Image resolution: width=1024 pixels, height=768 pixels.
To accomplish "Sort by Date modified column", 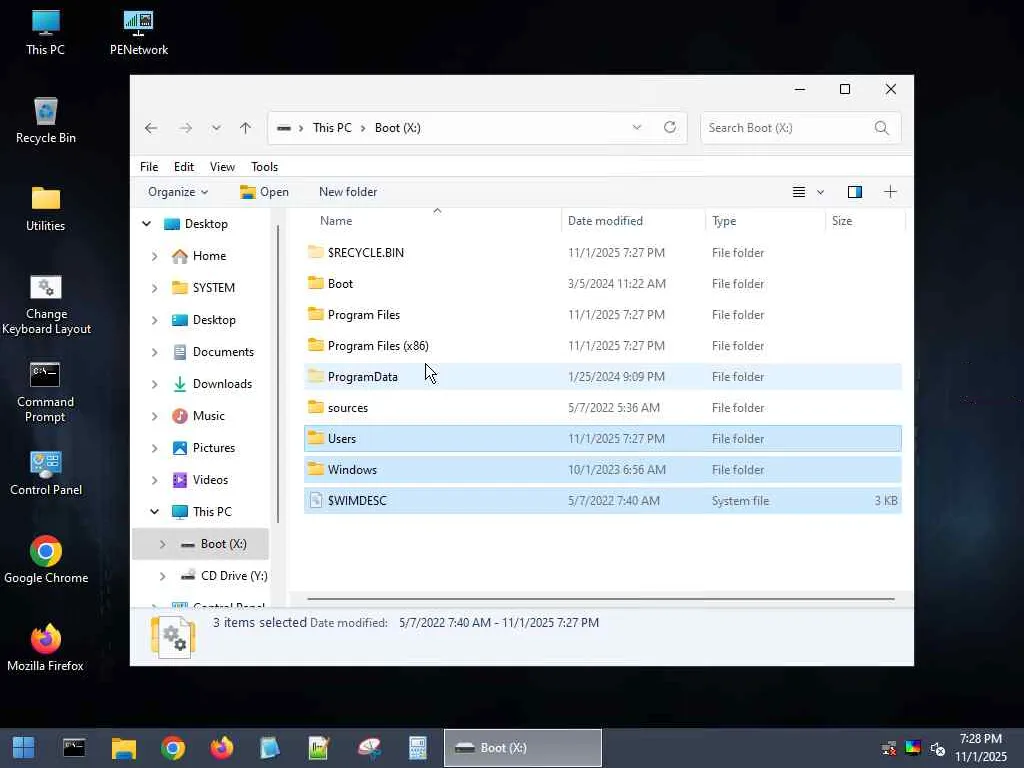I will pos(633,221).
